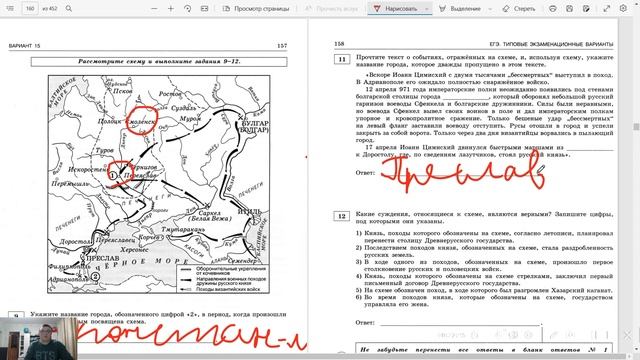
Task: Print the PDF document
Action: point(553,9)
